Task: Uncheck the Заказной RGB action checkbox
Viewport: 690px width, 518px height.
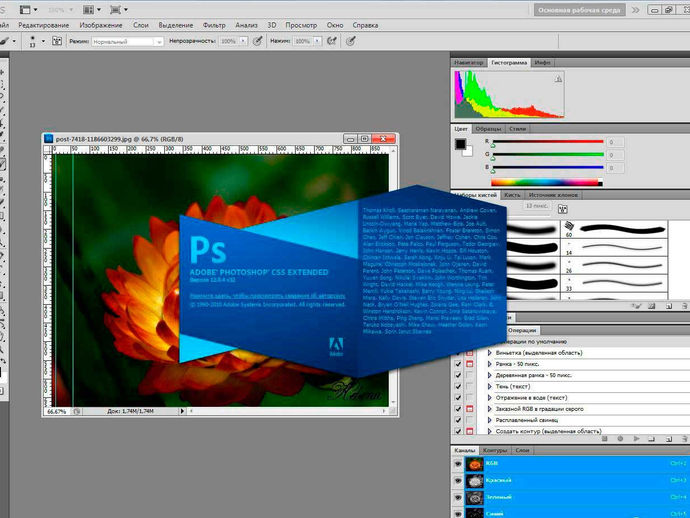Action: click(x=458, y=409)
